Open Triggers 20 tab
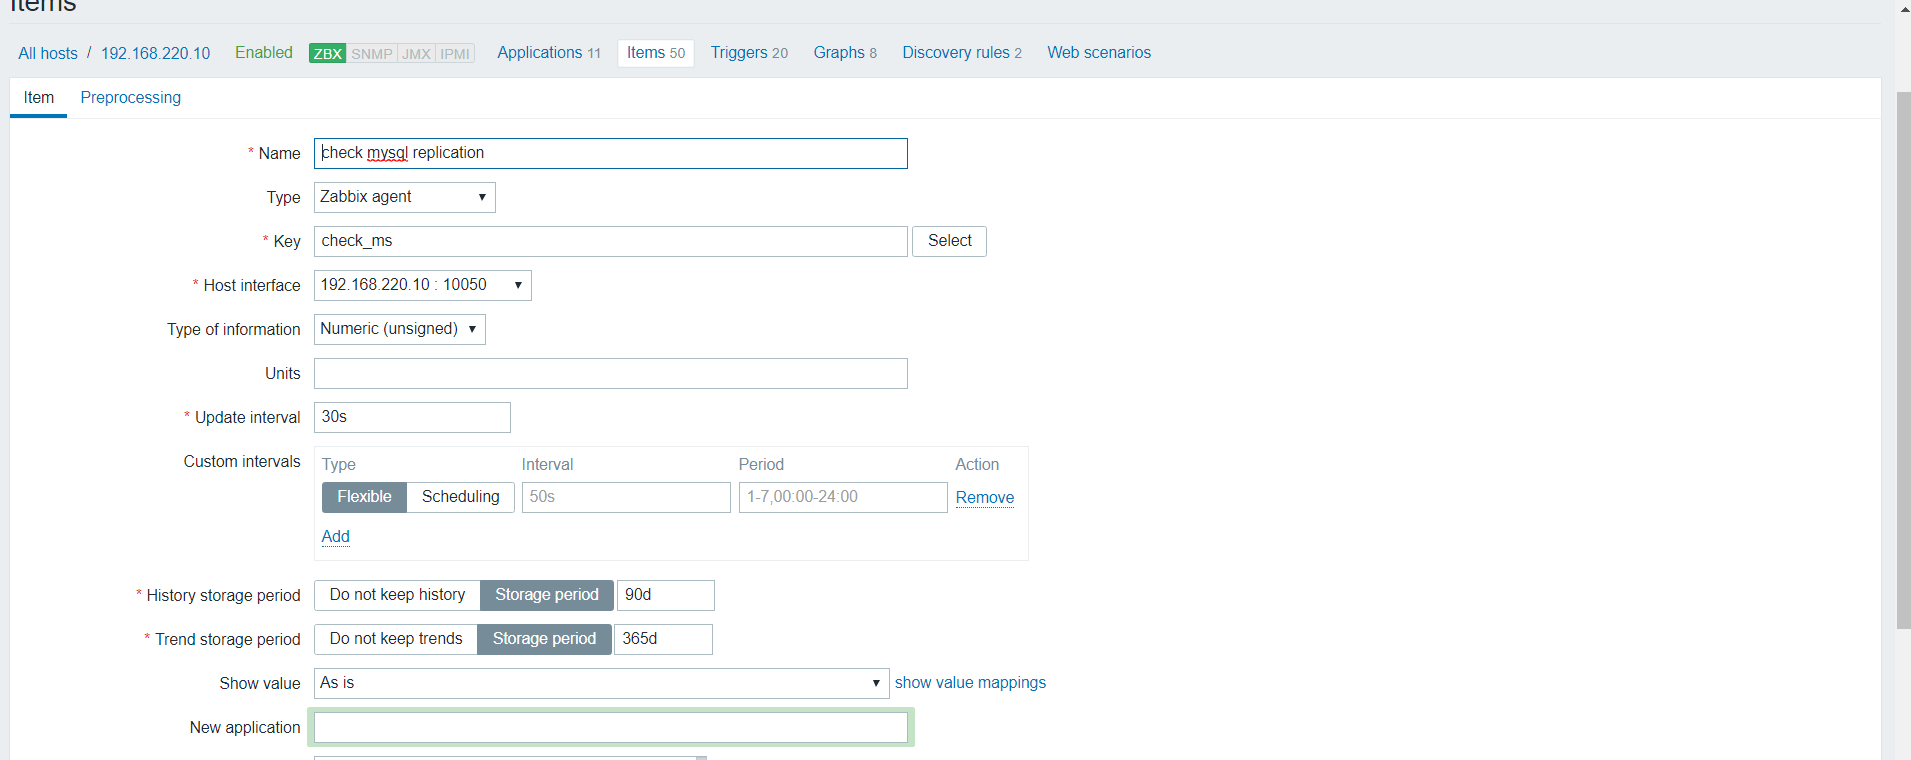1911x760 pixels. click(x=749, y=52)
